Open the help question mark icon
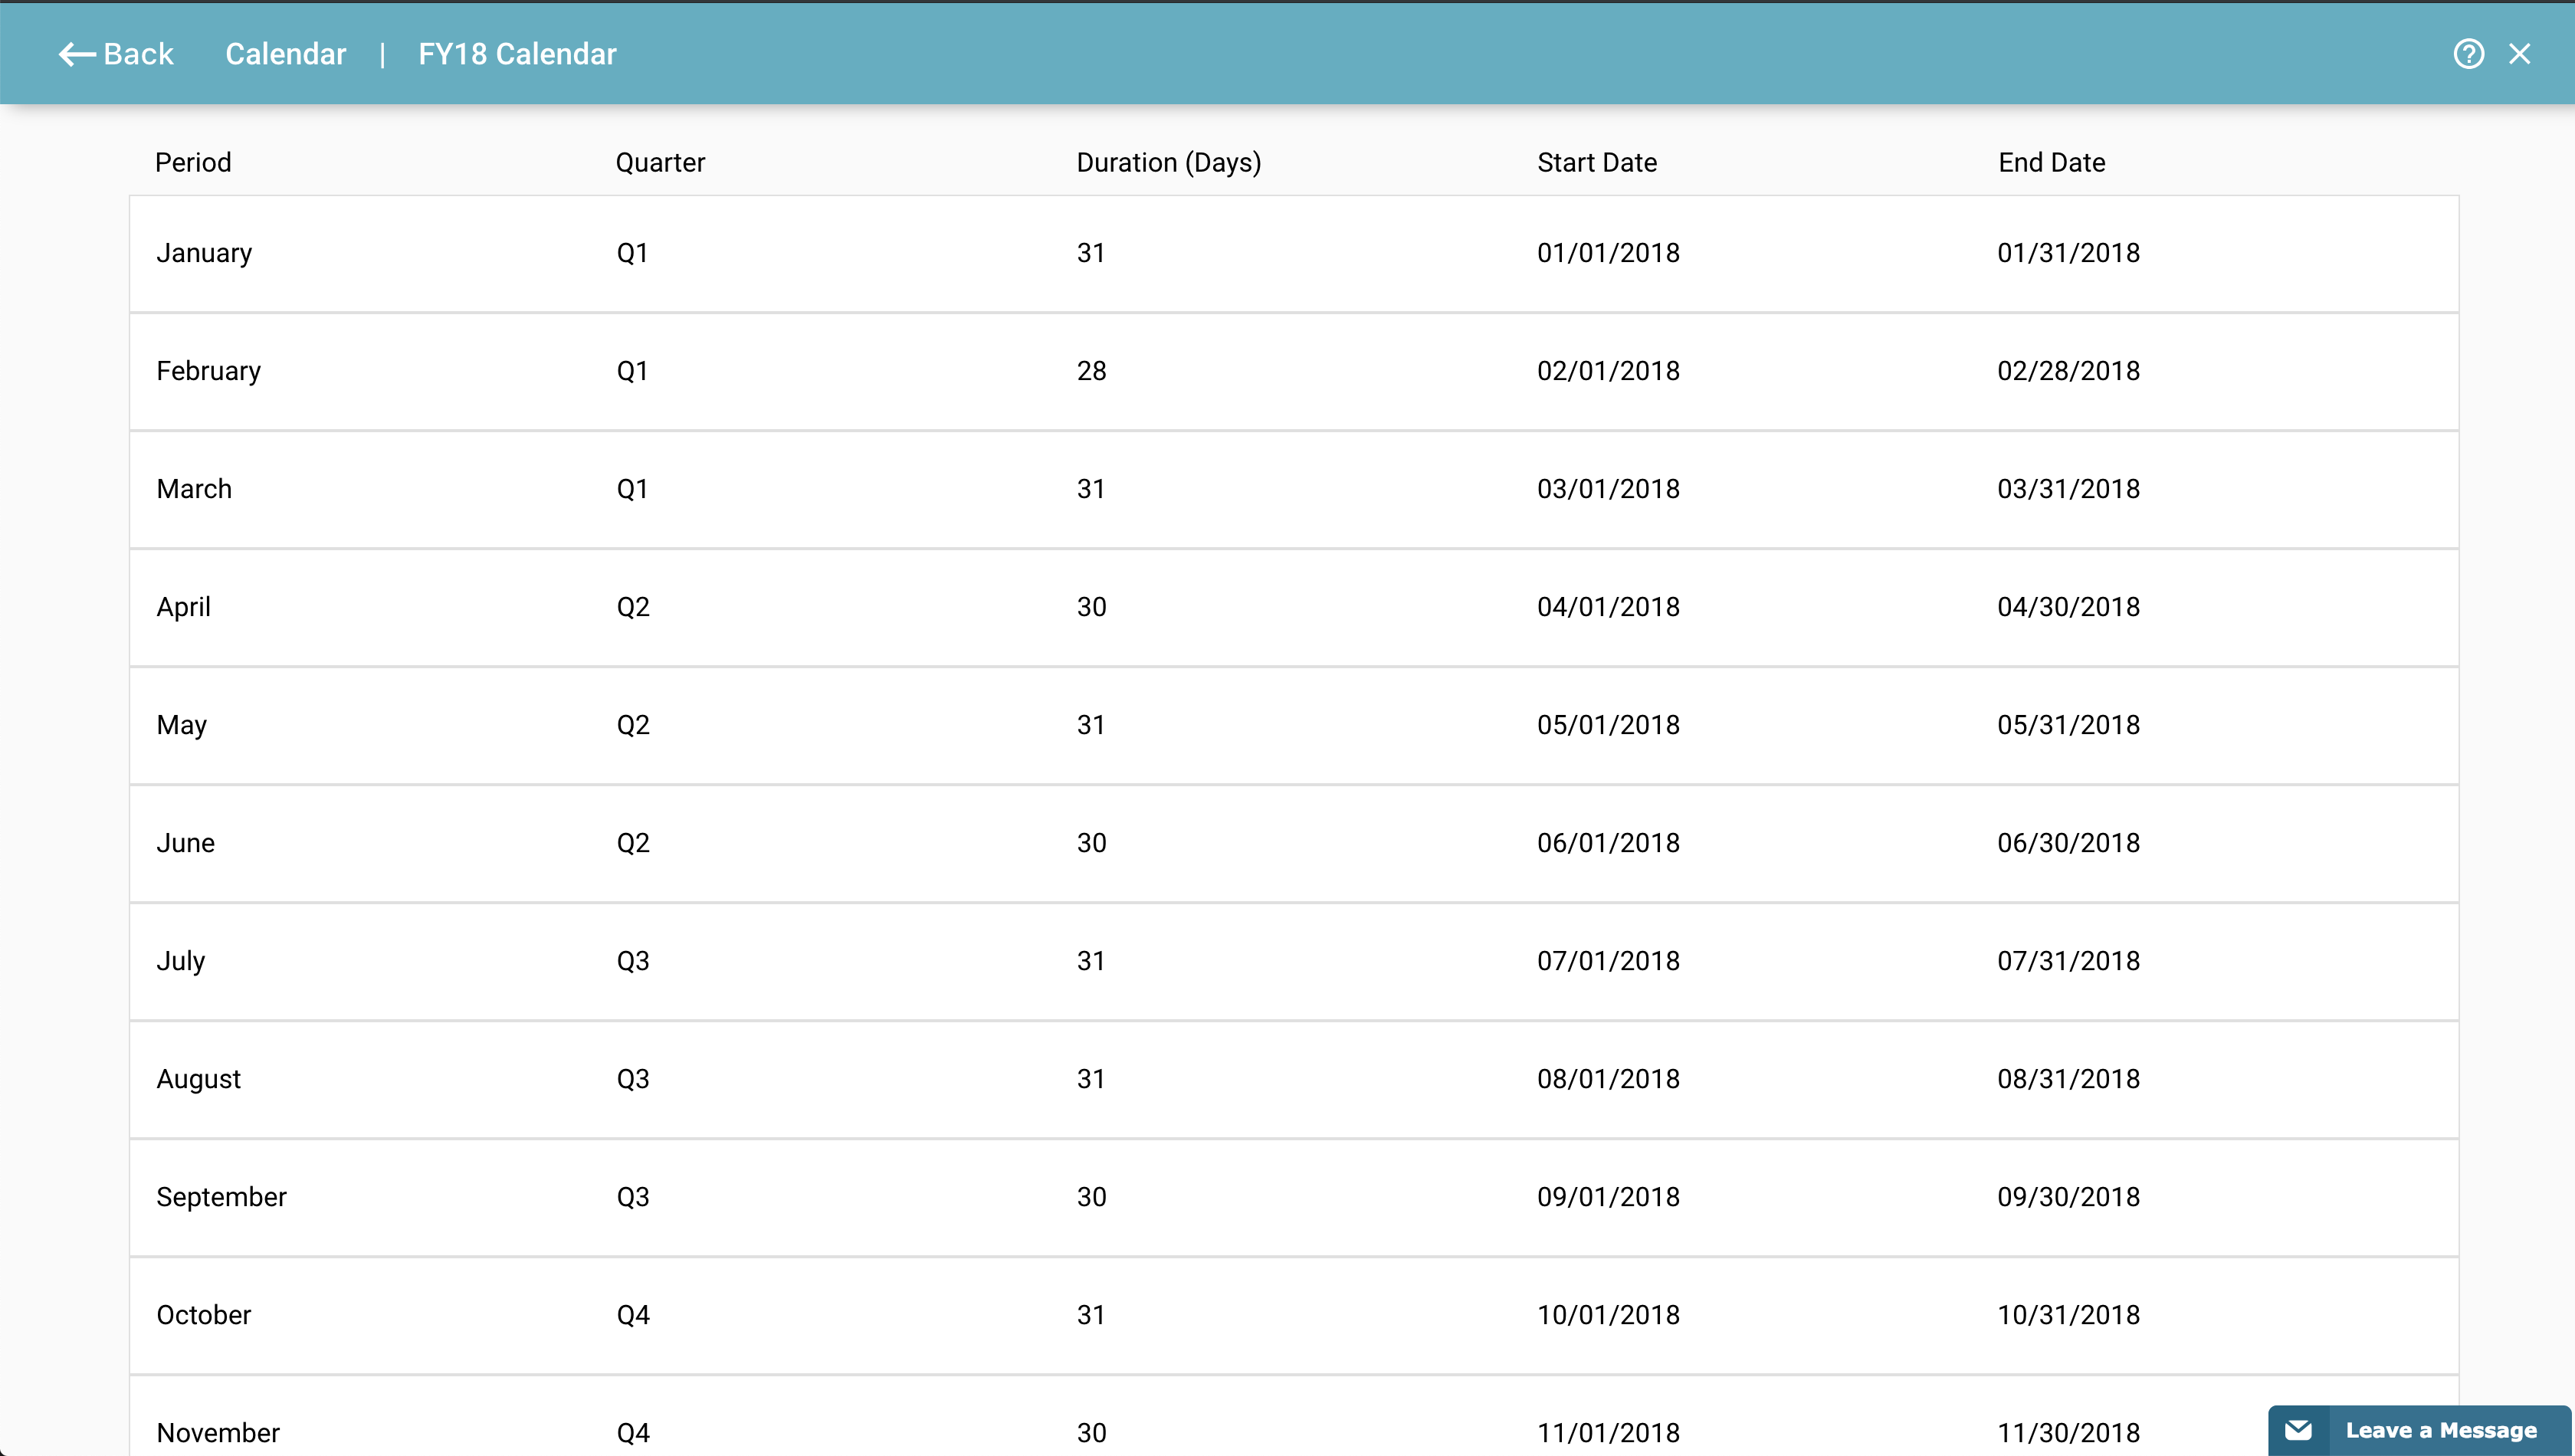 [x=2469, y=54]
